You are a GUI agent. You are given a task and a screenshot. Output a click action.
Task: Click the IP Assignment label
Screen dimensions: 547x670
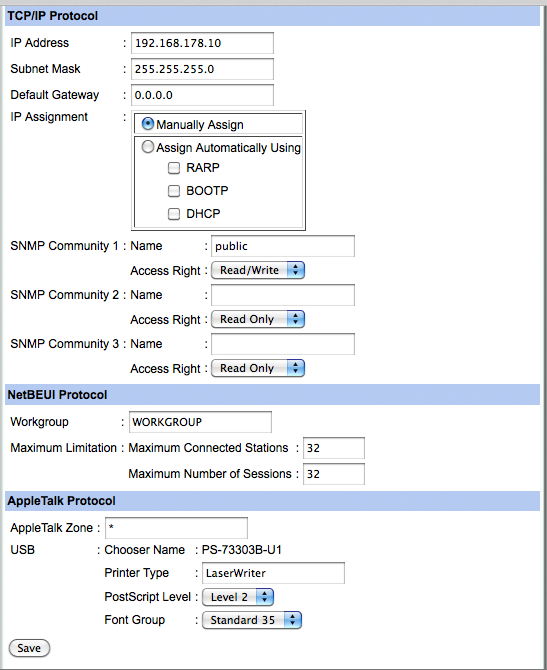[x=49, y=117]
